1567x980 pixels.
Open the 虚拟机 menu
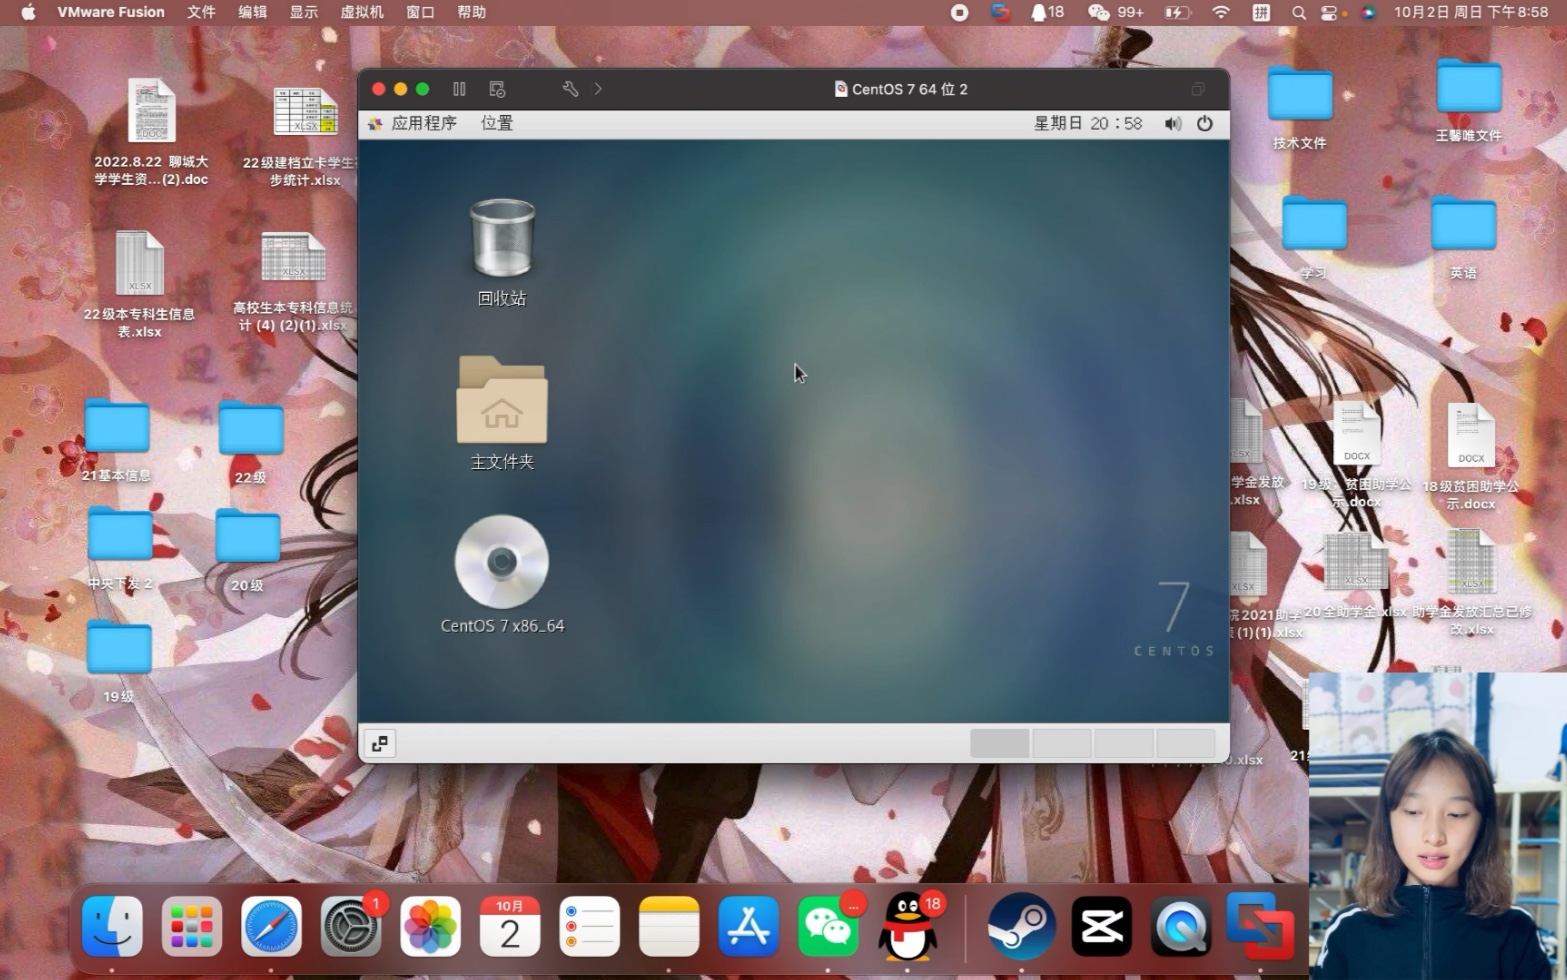pyautogui.click(x=362, y=12)
